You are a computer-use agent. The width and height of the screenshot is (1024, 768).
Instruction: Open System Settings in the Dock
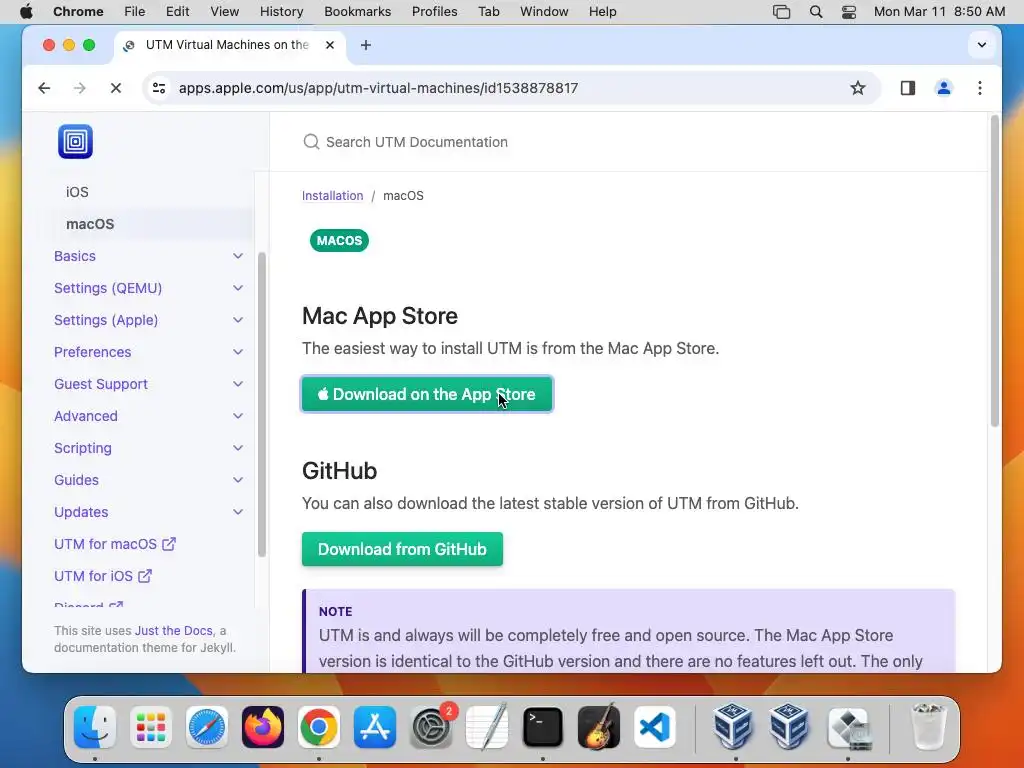point(431,727)
